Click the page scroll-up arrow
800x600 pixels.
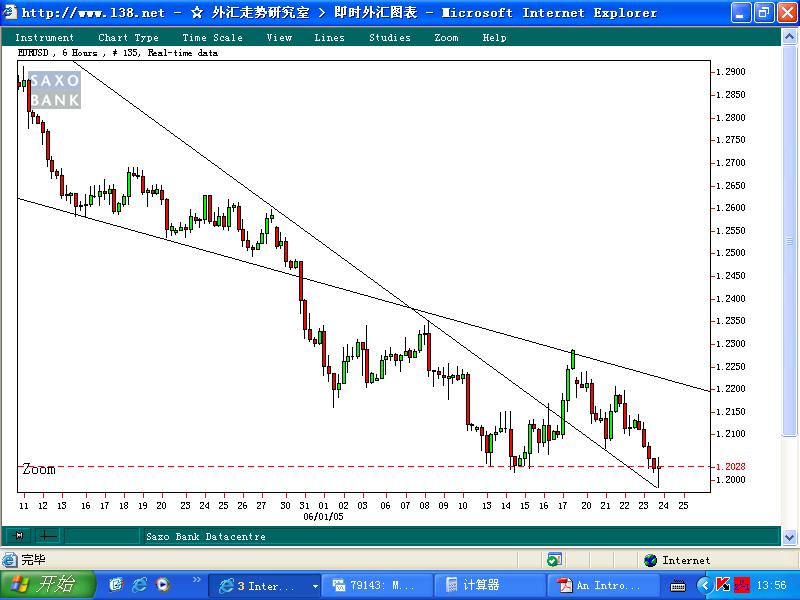point(789,36)
